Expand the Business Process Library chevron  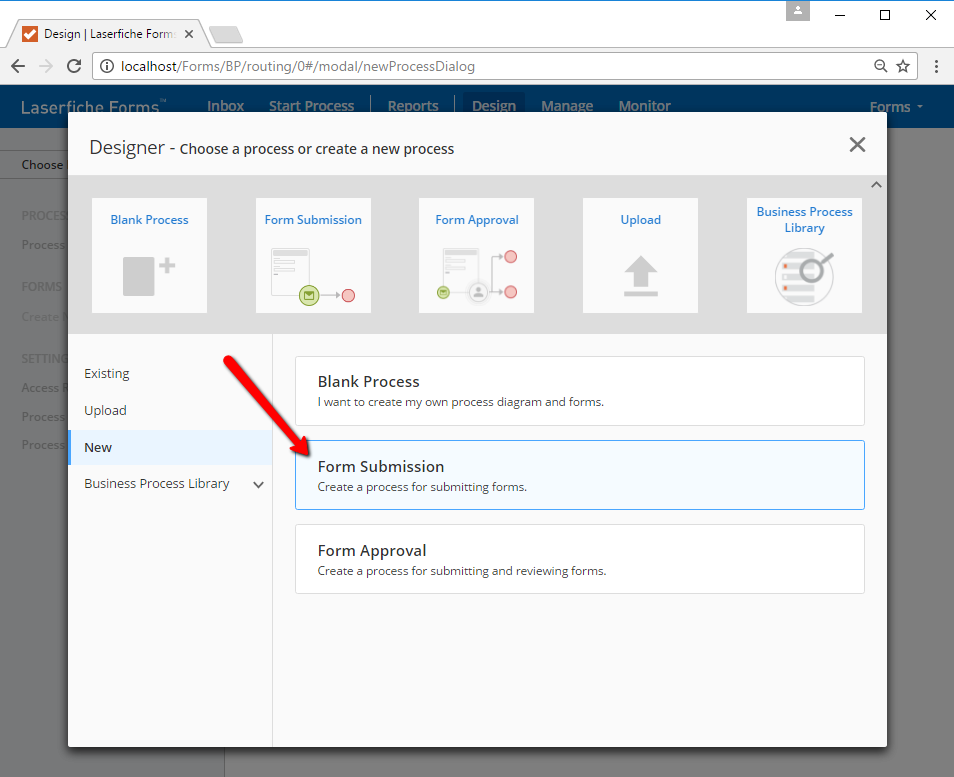coord(258,485)
